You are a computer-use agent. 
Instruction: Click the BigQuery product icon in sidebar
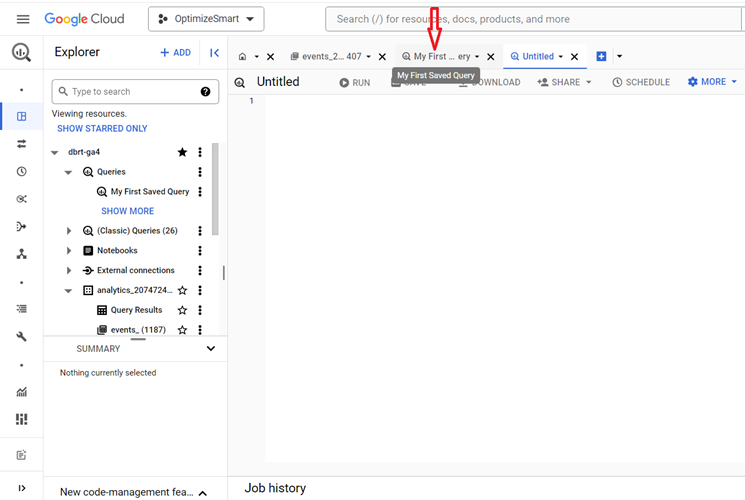pyautogui.click(x=21, y=52)
